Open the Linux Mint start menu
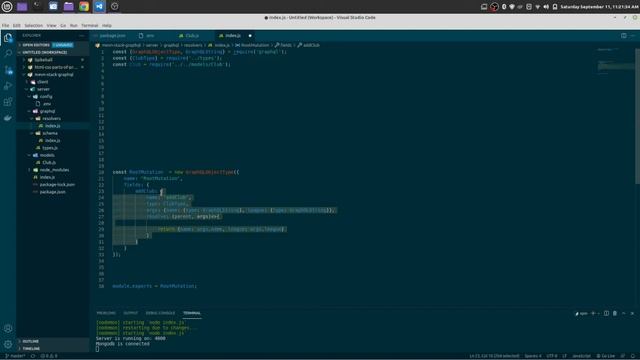Screen dimensions: 640x360 tap(7, 7)
